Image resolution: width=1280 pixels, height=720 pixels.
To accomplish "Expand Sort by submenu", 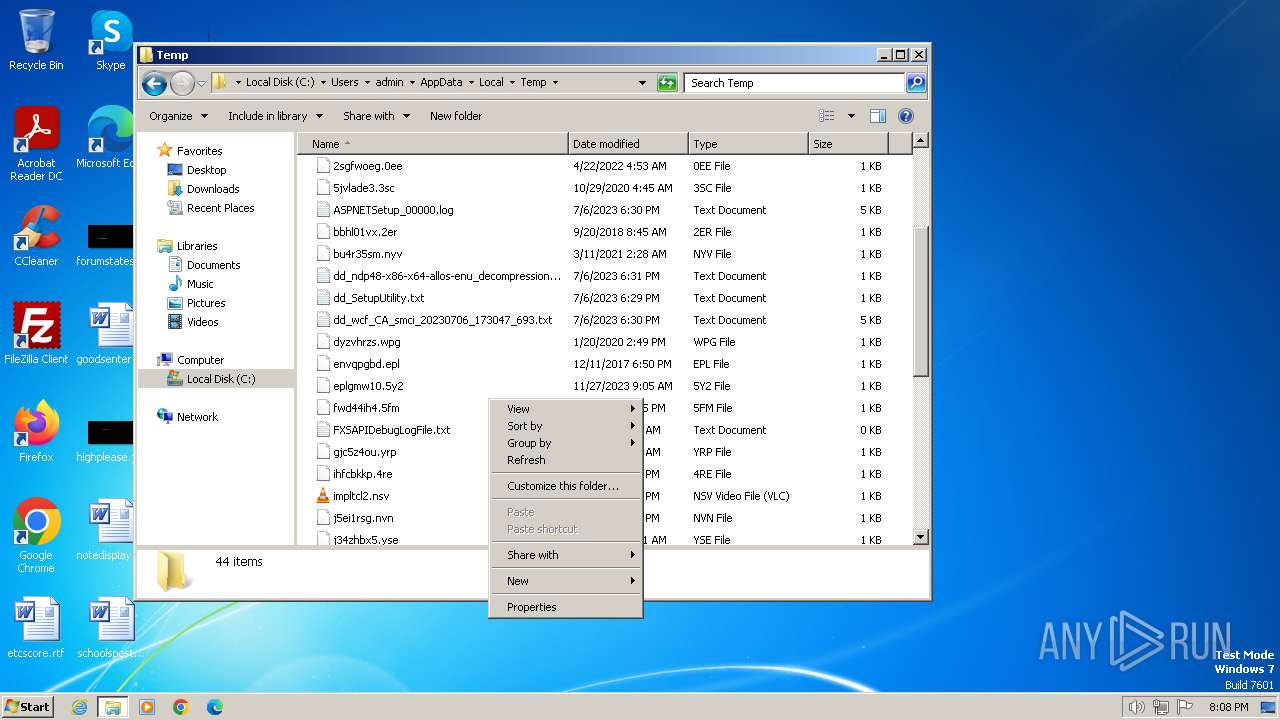I will pyautogui.click(x=565, y=426).
